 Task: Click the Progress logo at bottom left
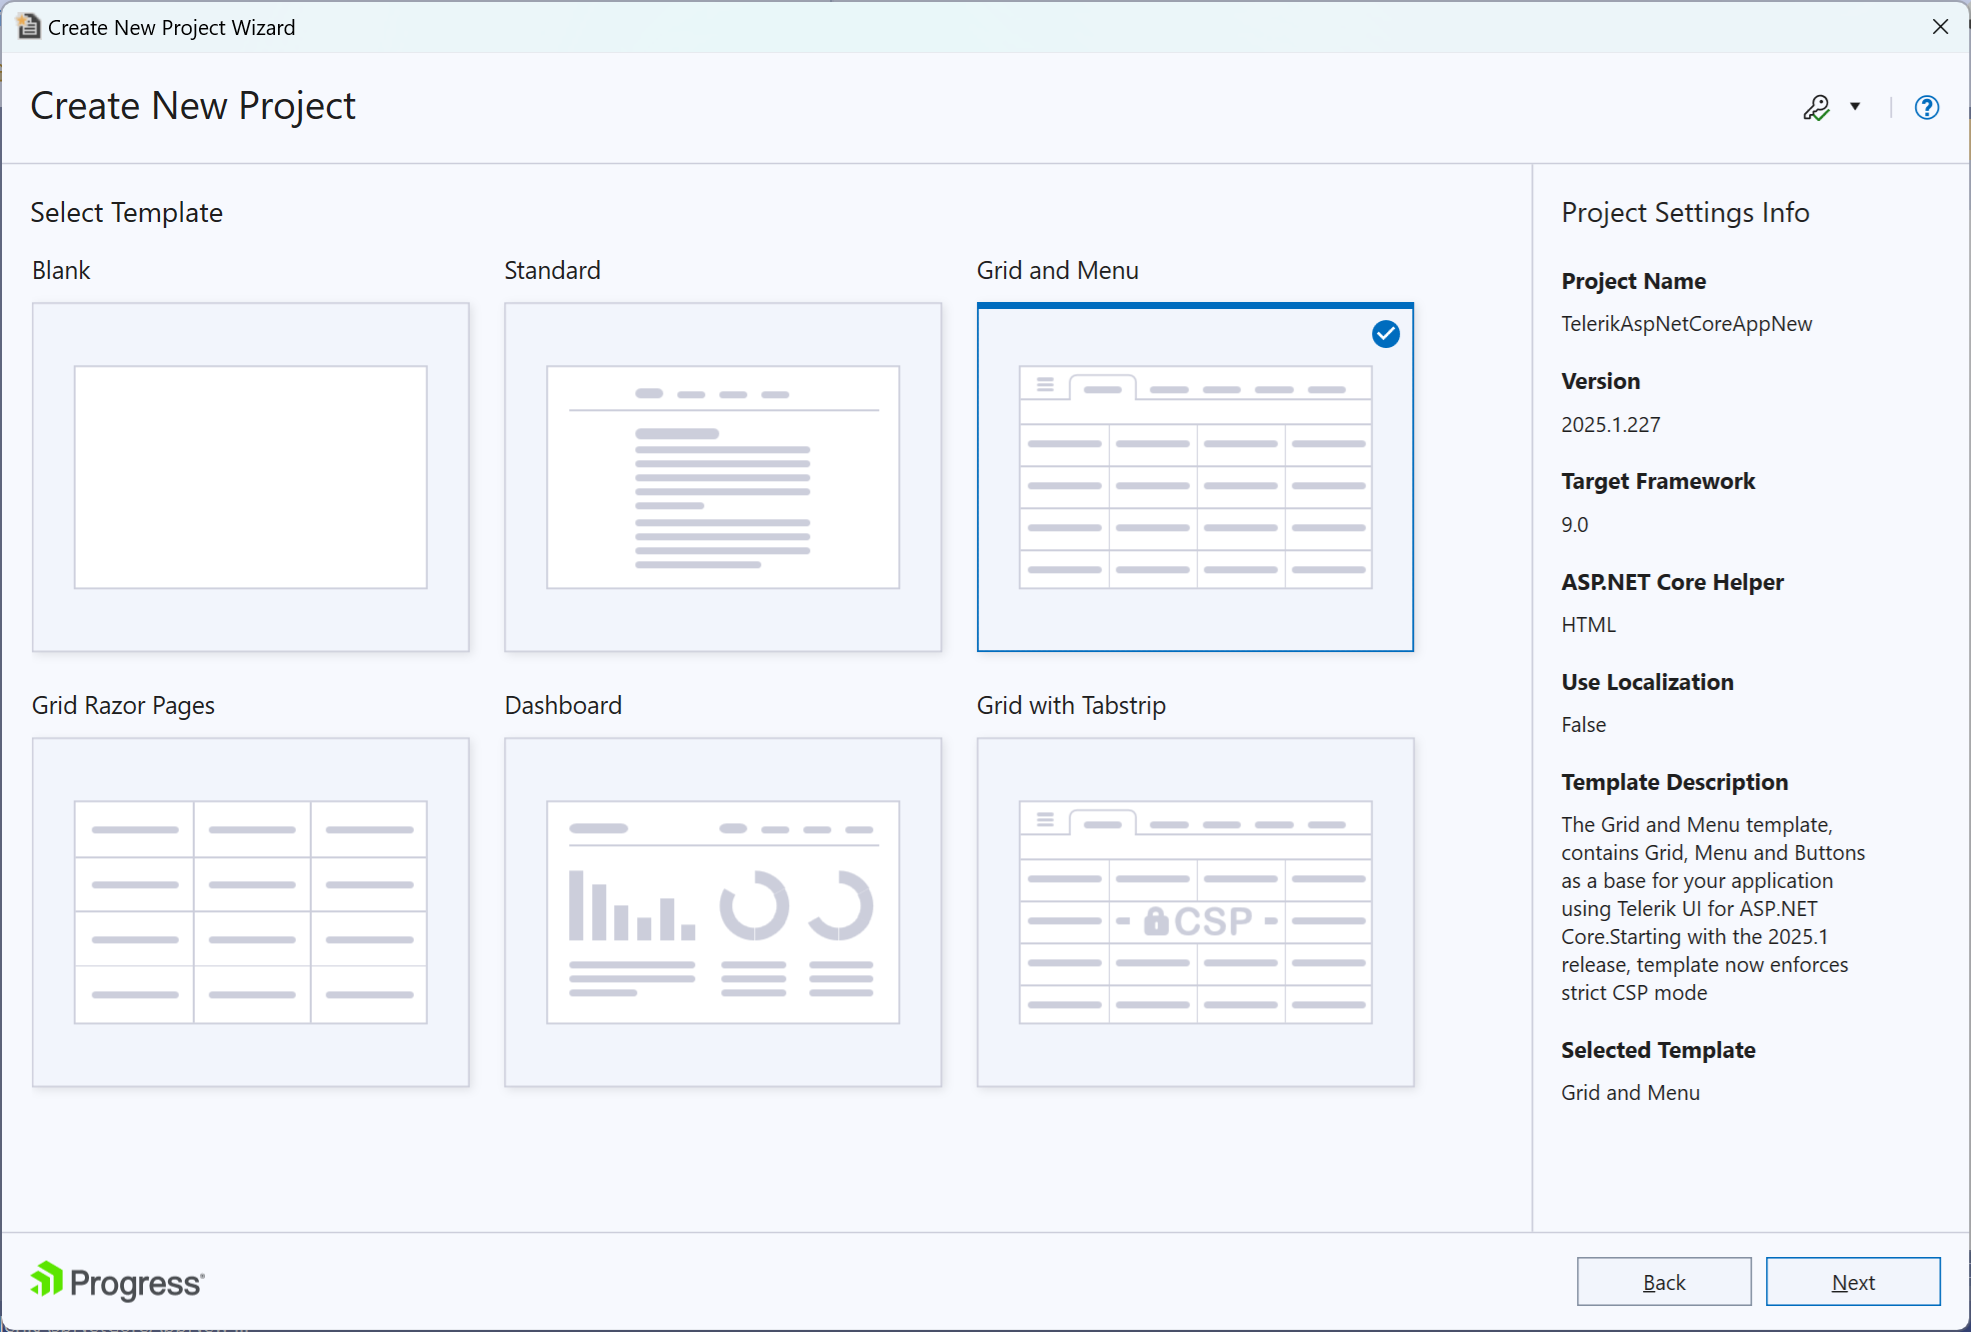click(115, 1282)
